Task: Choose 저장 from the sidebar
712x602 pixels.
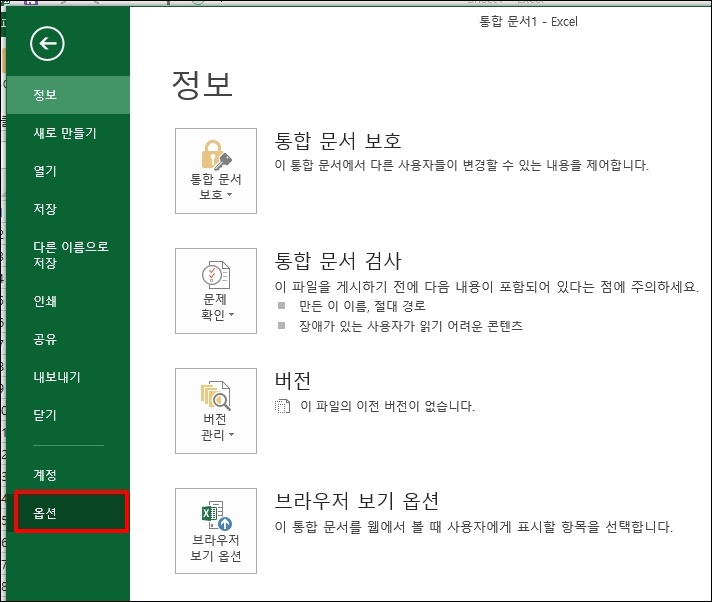Action: pos(68,209)
